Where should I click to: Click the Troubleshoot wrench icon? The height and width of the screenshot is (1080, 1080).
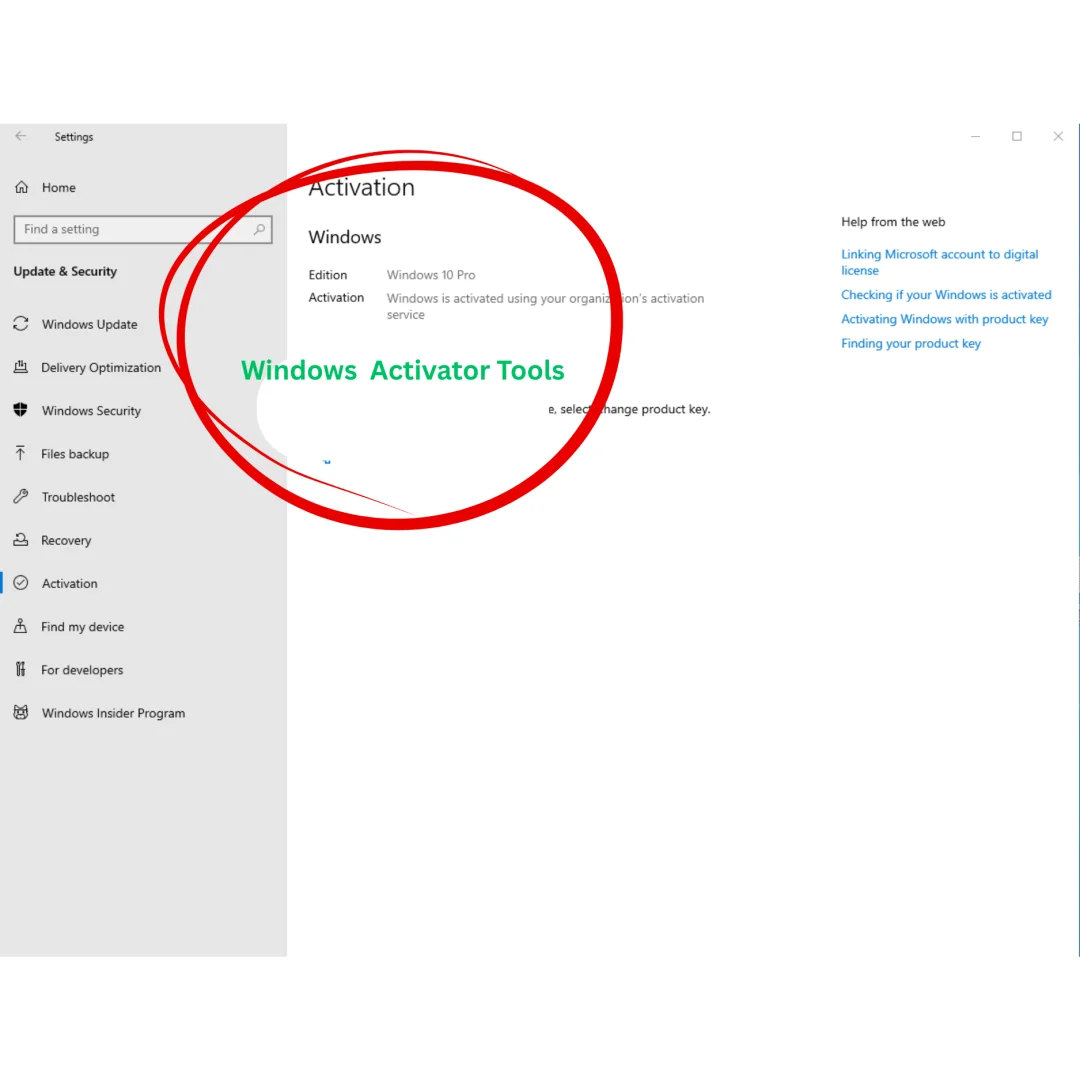[20, 497]
